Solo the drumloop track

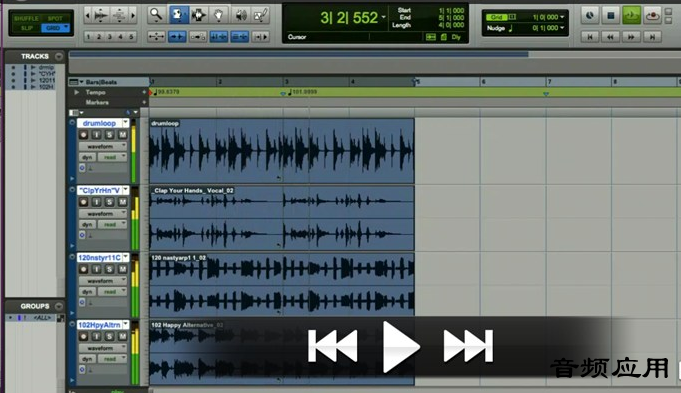click(109, 135)
